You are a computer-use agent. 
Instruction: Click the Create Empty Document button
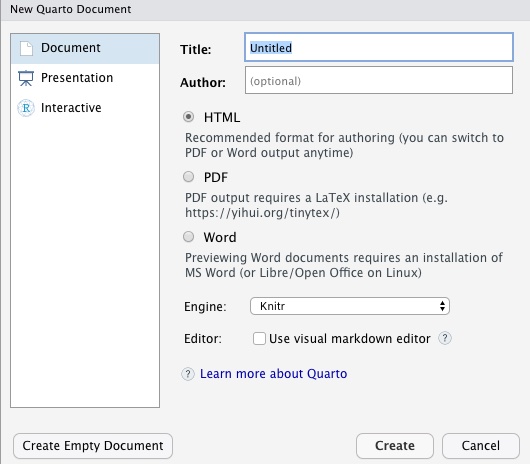pos(93,446)
